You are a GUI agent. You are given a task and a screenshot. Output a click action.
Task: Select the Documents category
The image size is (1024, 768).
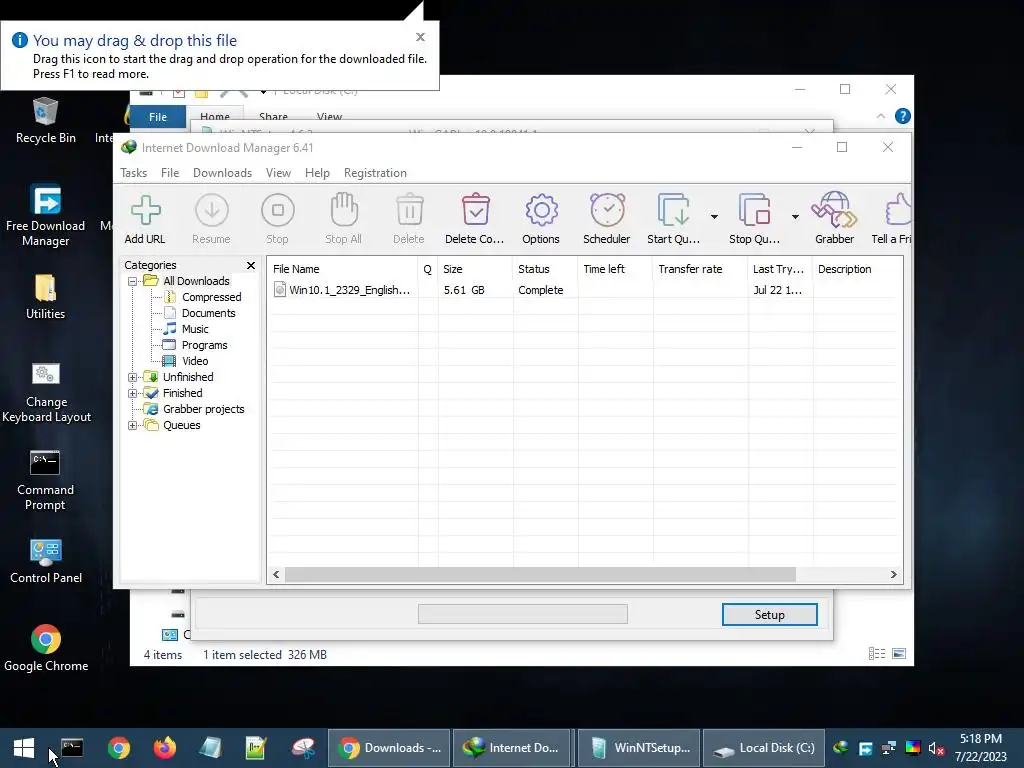click(x=208, y=313)
